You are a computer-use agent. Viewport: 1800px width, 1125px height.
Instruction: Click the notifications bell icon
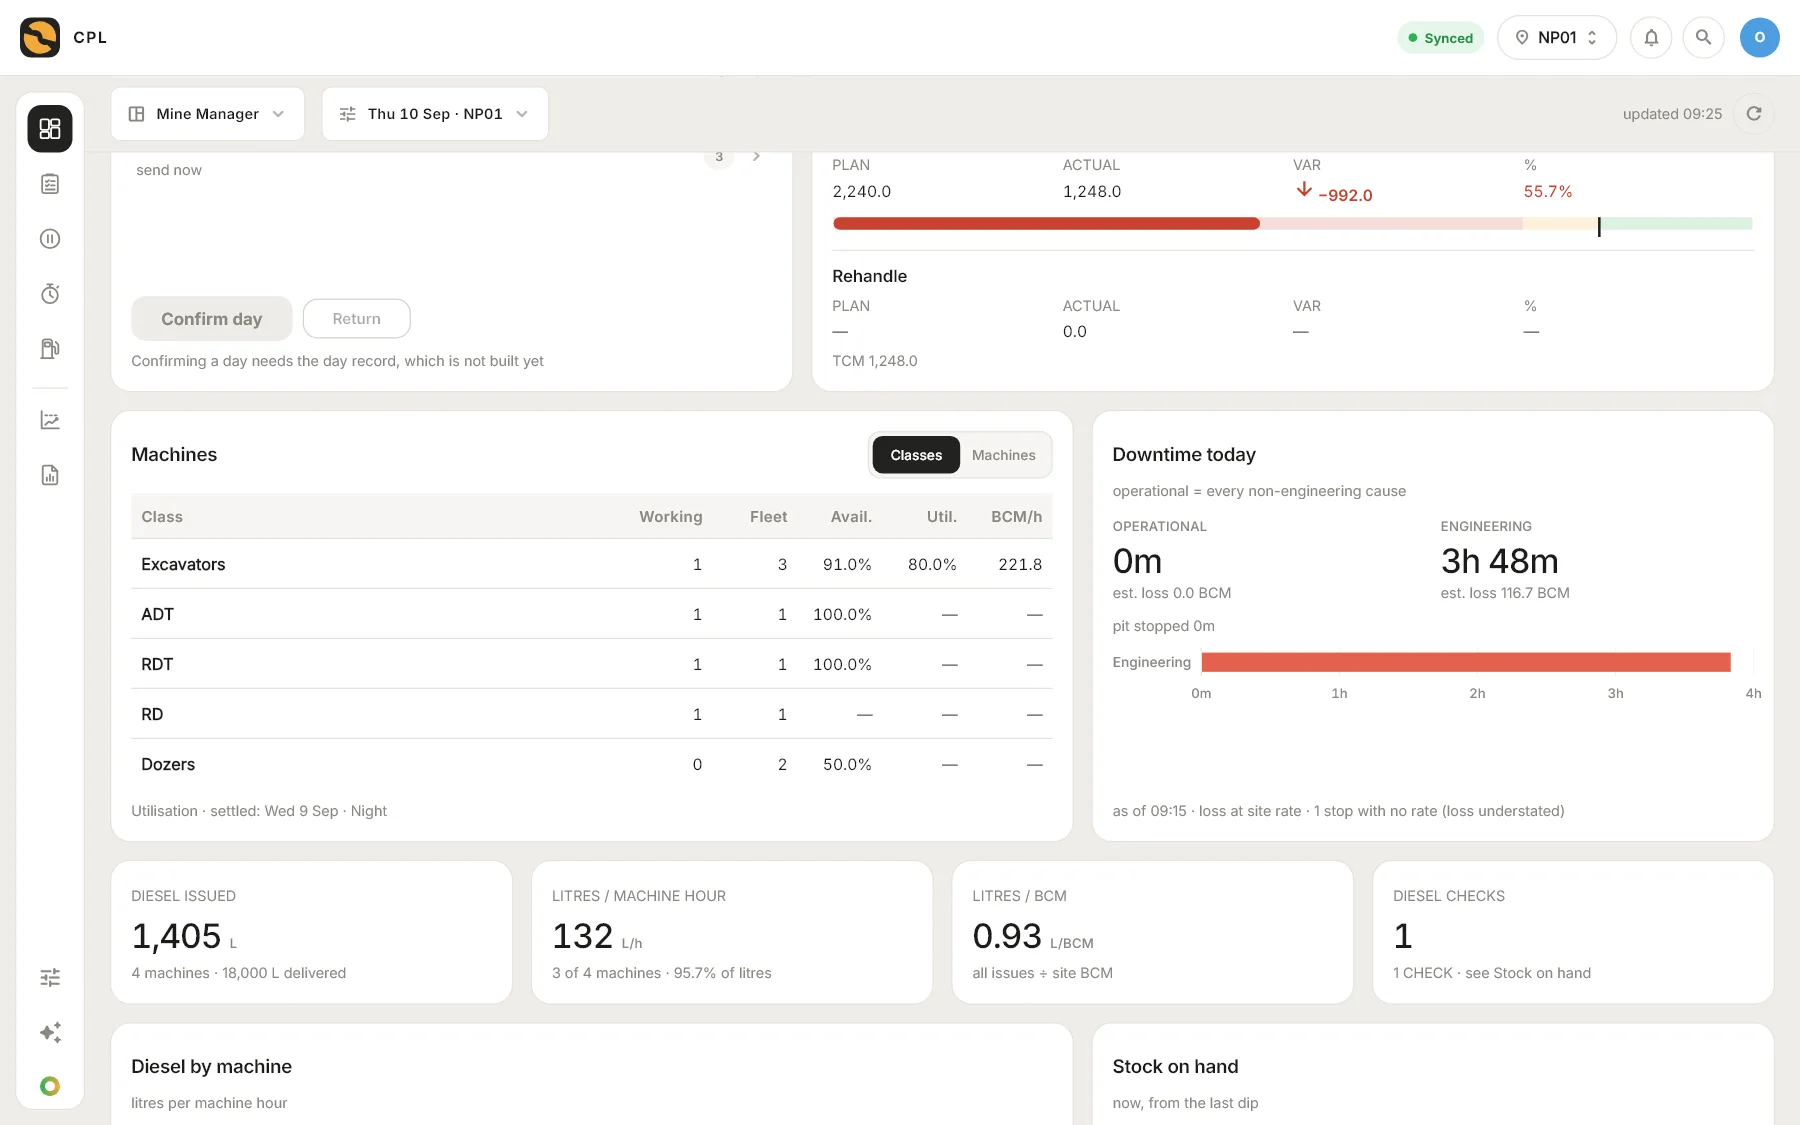click(1651, 38)
